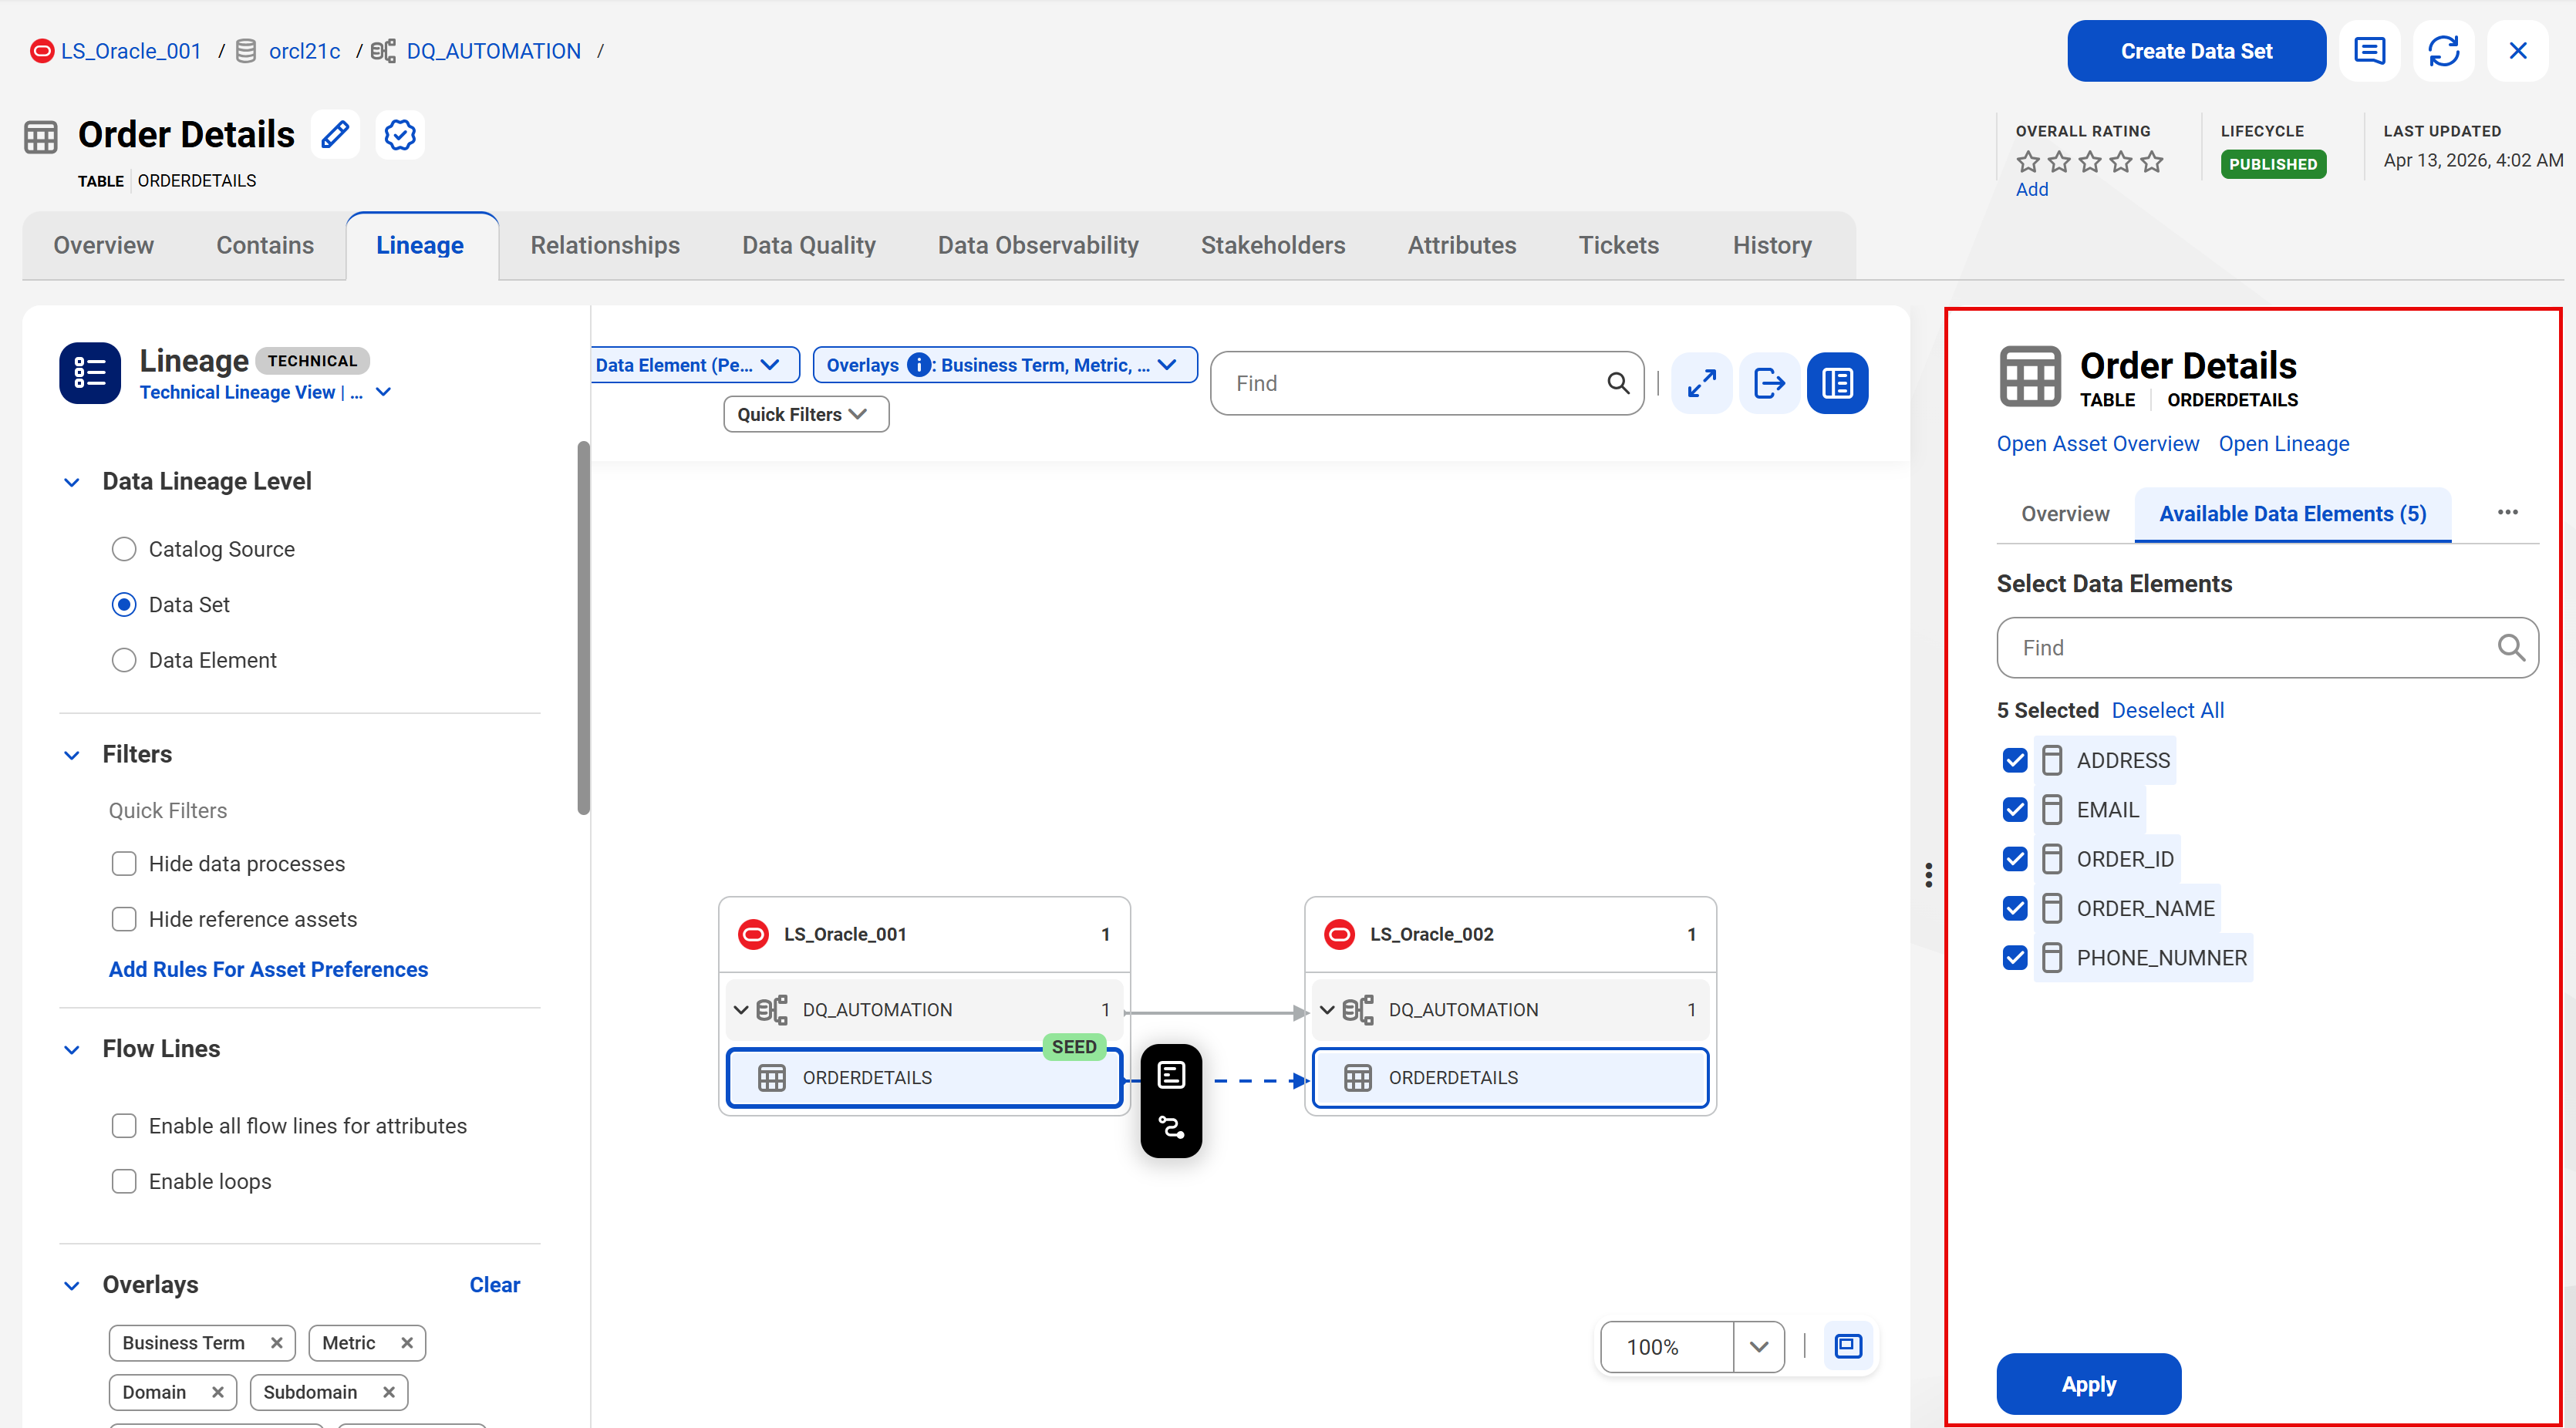Uncheck the ORDER_NAME data element

point(2014,908)
